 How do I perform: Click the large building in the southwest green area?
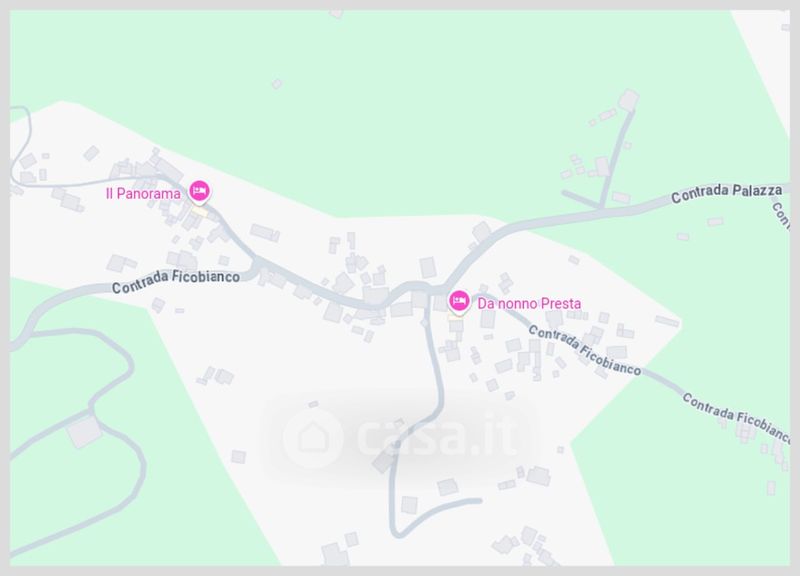click(85, 432)
